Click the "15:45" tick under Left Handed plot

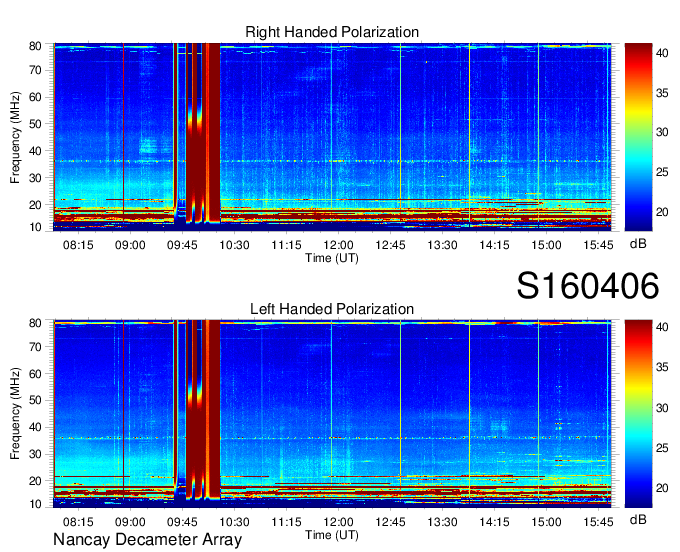coord(598,522)
